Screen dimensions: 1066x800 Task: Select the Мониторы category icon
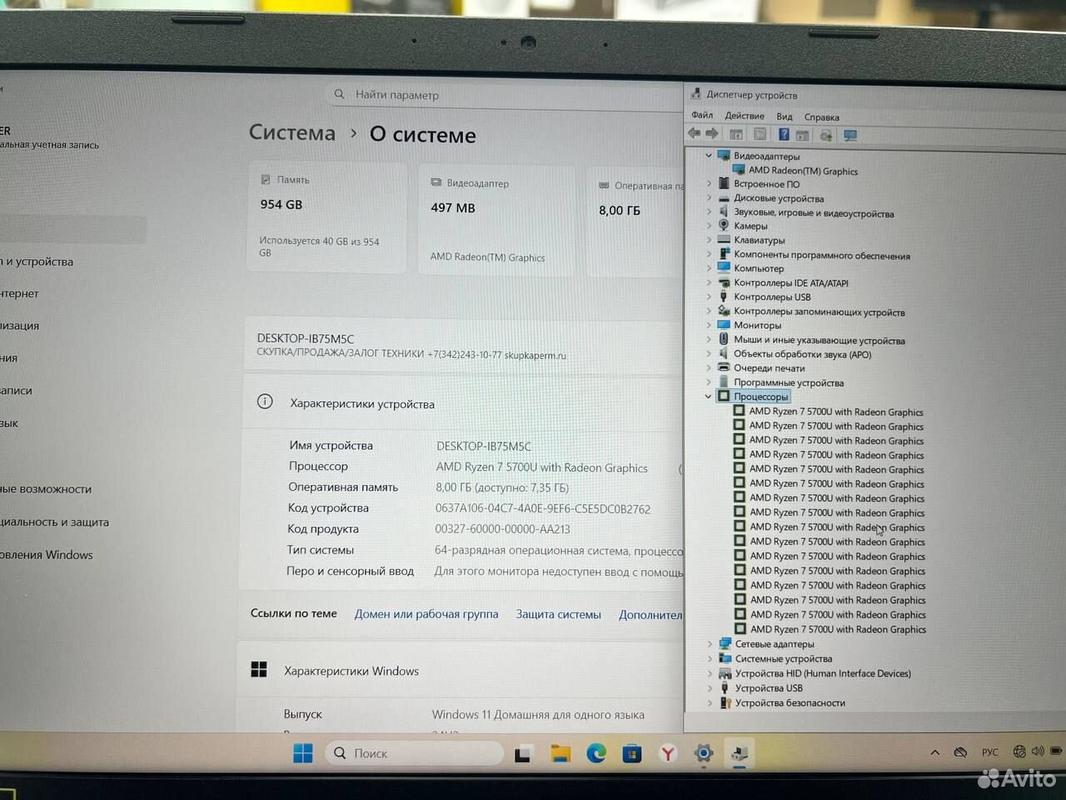tap(723, 325)
